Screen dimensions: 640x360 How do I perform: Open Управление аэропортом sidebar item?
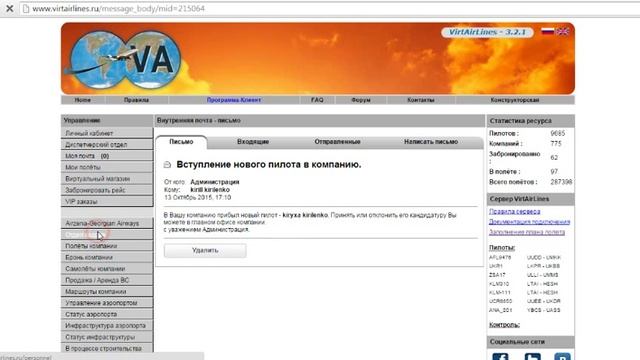pyautogui.click(x=107, y=303)
